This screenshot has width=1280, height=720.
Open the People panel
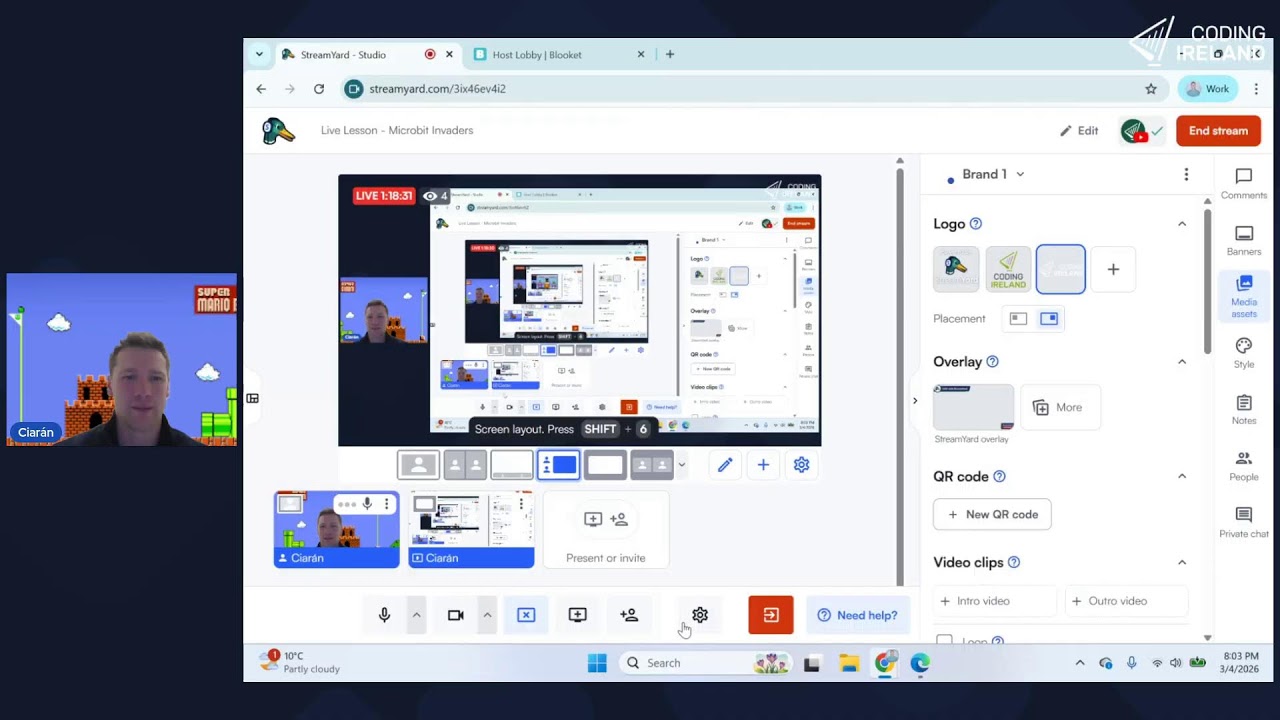coord(1243,466)
